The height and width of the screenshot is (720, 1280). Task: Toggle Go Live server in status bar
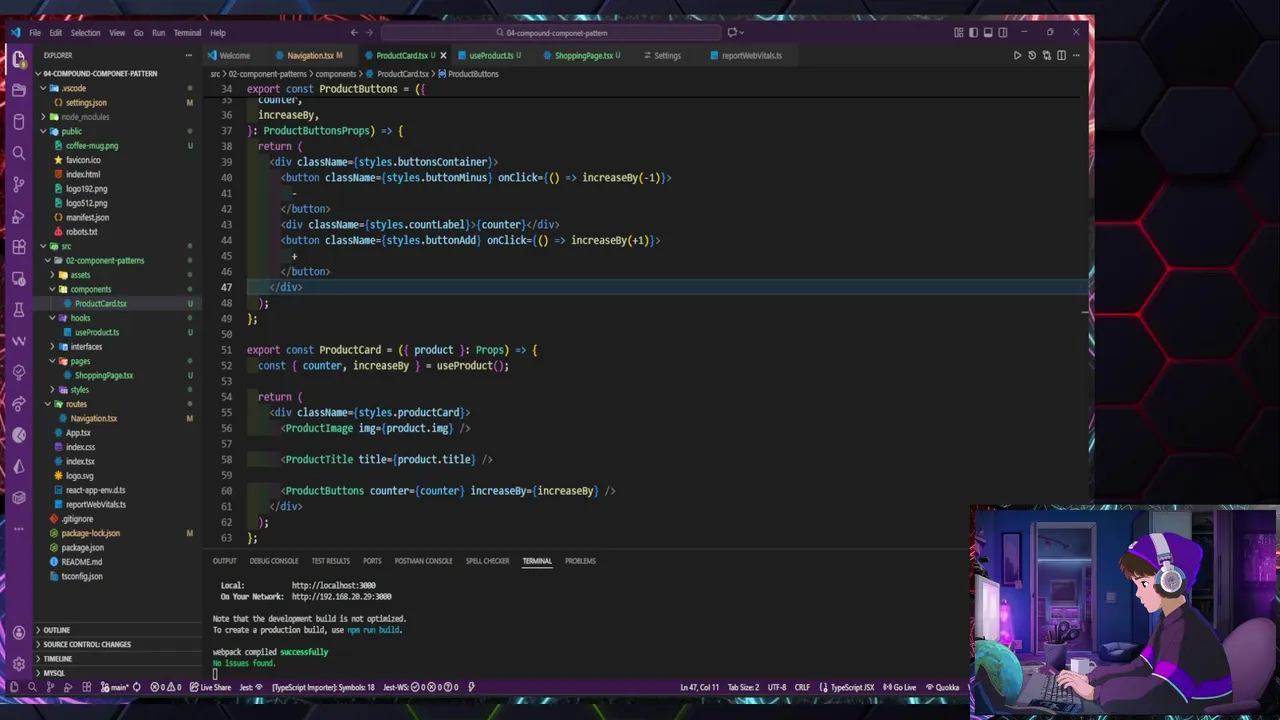(900, 687)
